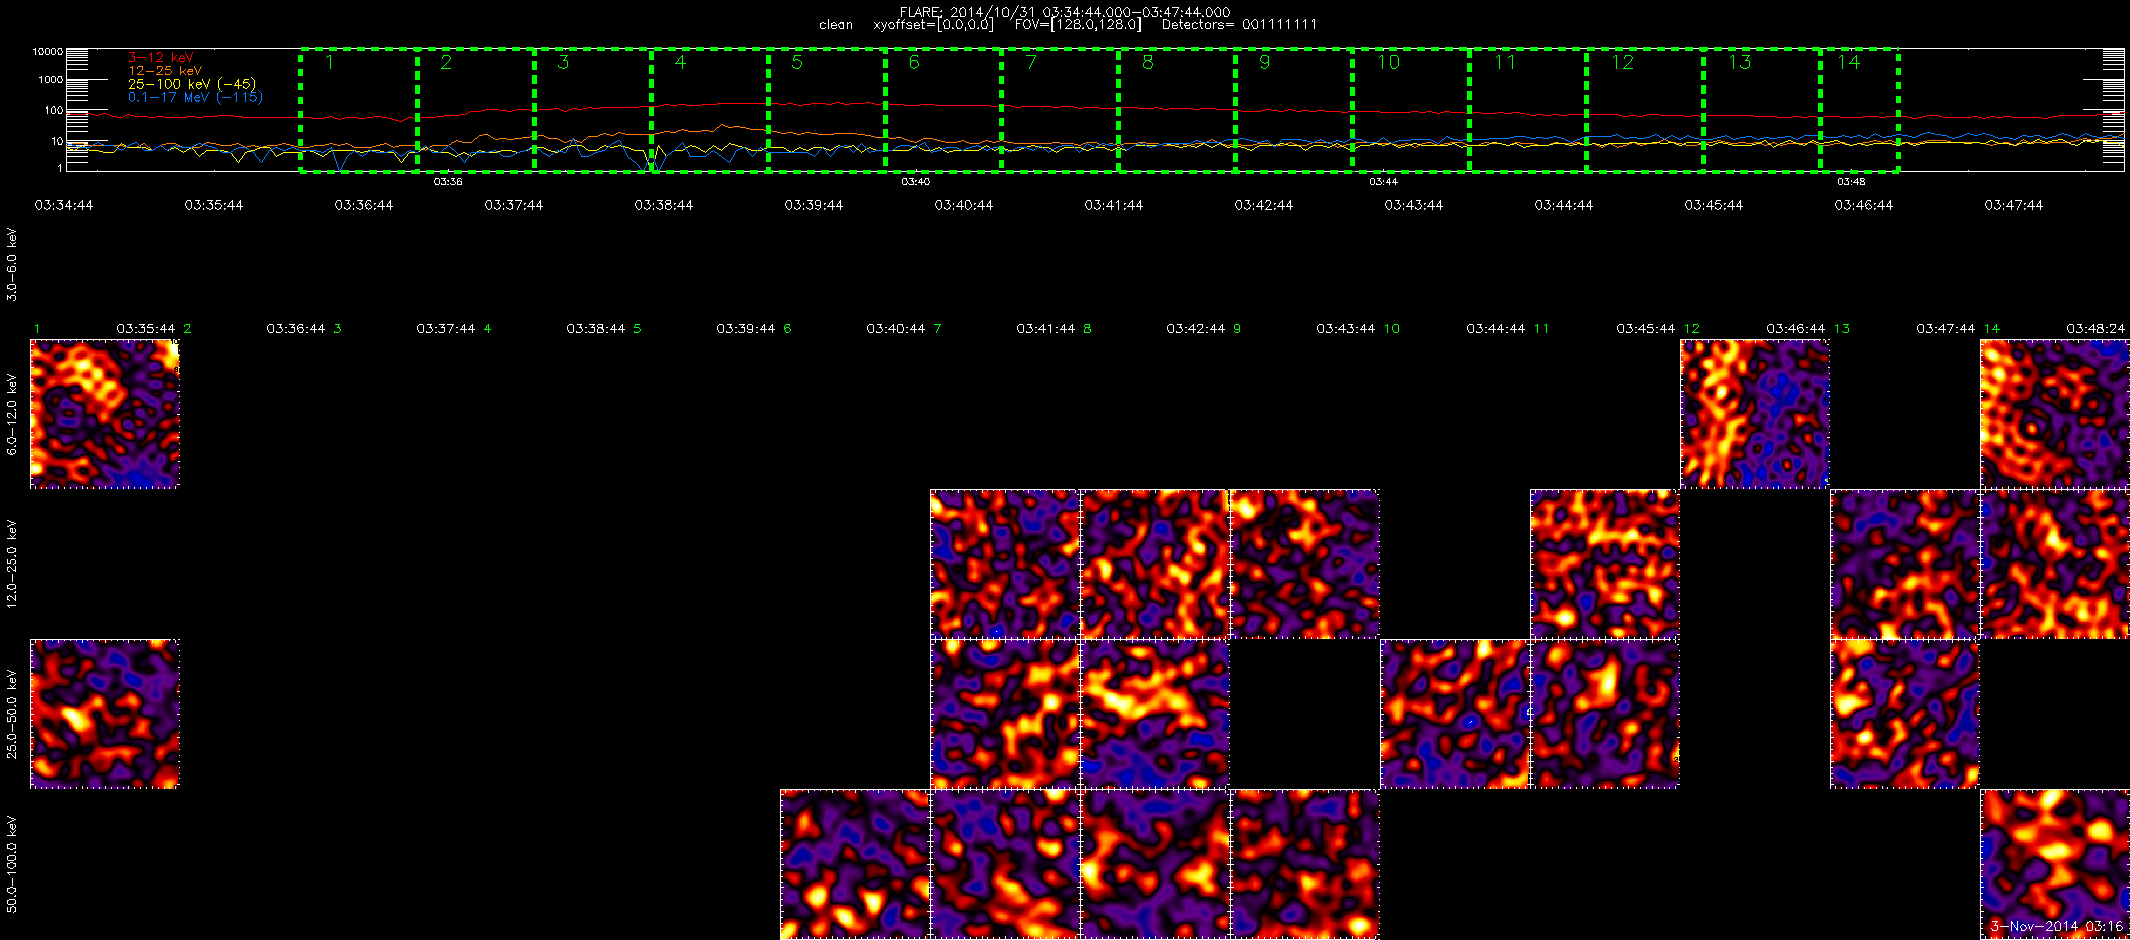The height and width of the screenshot is (940, 2130).
Task: Click the yellow '25-100 keV (-45)' legend entry
Action: pyautogui.click(x=192, y=84)
